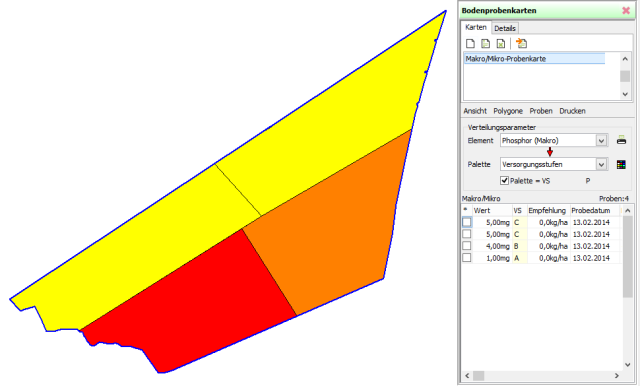Switch to the Karten tab
This screenshot has height=386, width=640.
coord(476,27)
